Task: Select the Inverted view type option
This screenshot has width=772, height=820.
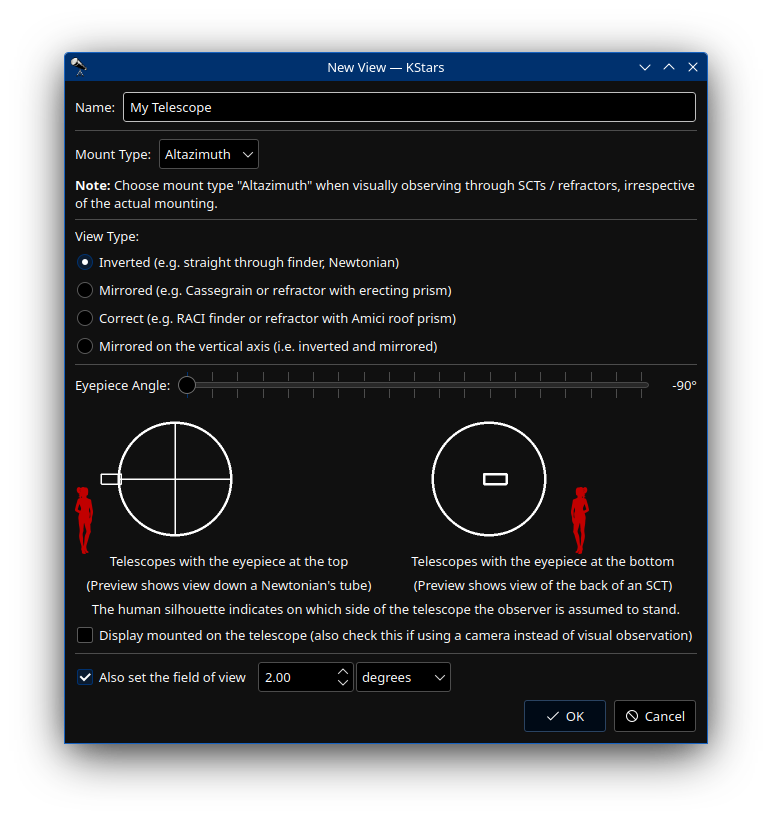Action: [x=86, y=263]
